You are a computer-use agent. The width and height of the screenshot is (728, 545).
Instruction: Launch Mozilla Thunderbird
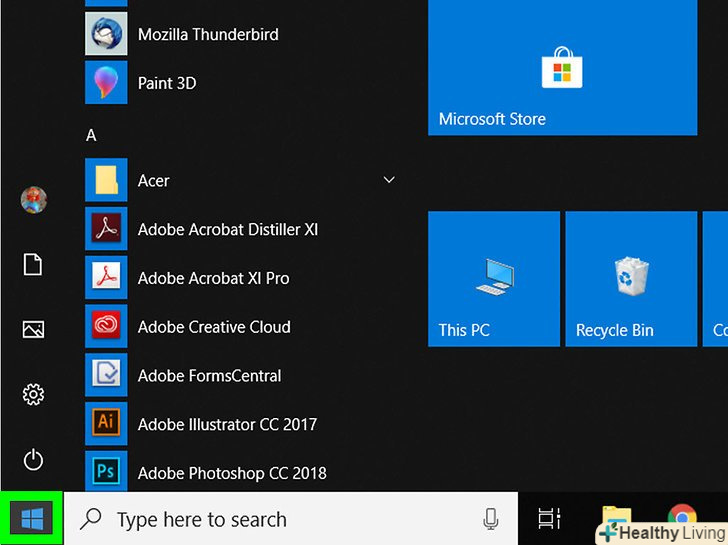pos(207,34)
